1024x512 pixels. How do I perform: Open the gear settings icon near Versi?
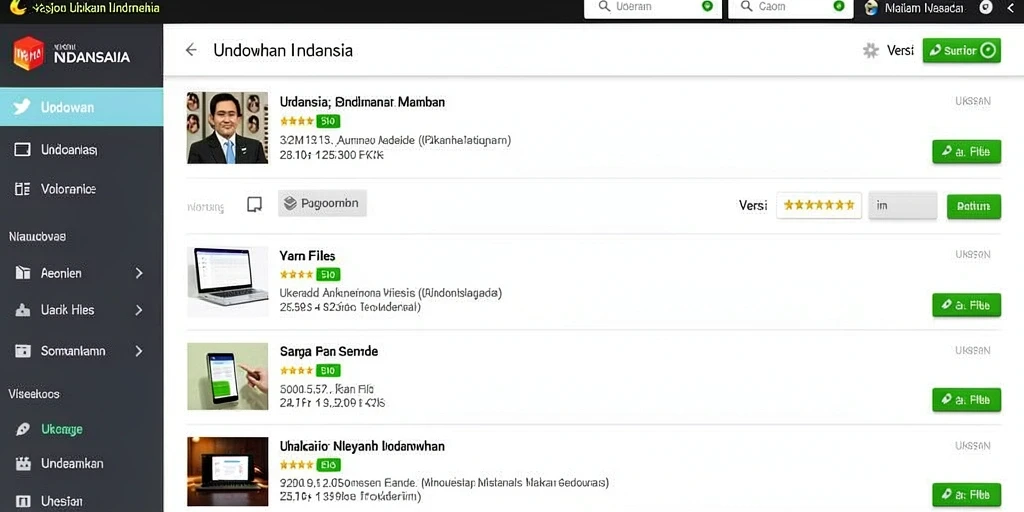tap(871, 50)
